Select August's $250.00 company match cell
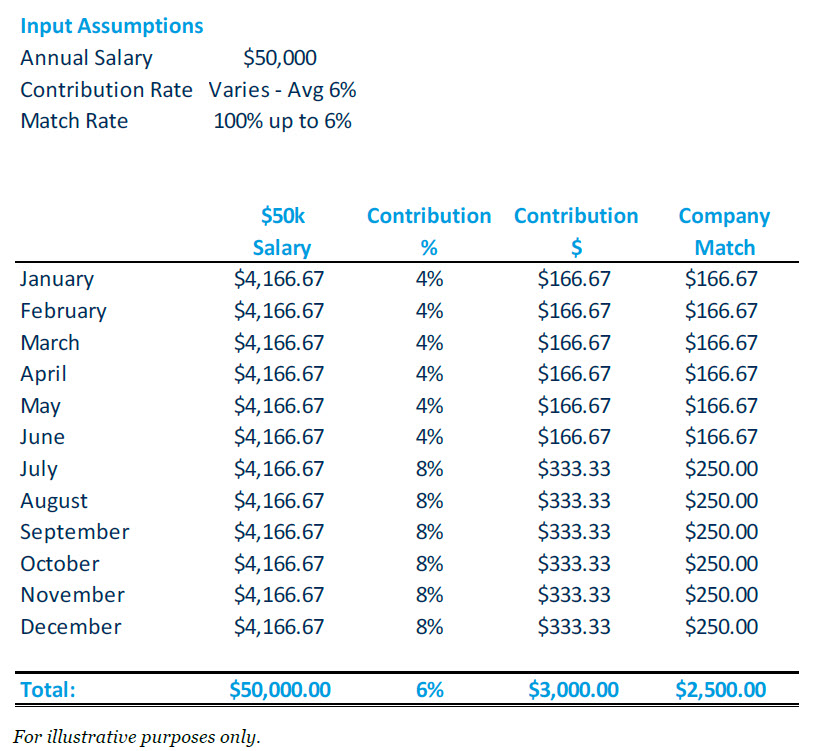The image size is (814, 751). [722, 501]
